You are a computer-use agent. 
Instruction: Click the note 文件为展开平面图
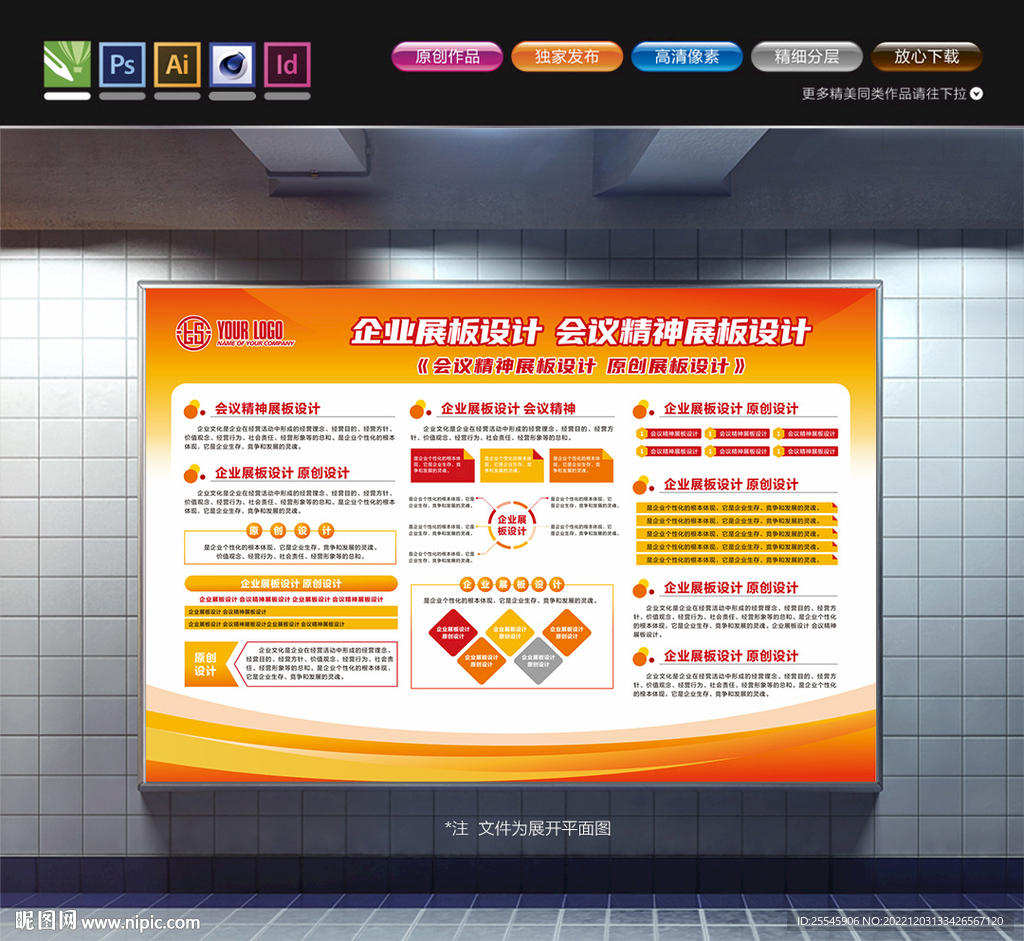pos(545,829)
